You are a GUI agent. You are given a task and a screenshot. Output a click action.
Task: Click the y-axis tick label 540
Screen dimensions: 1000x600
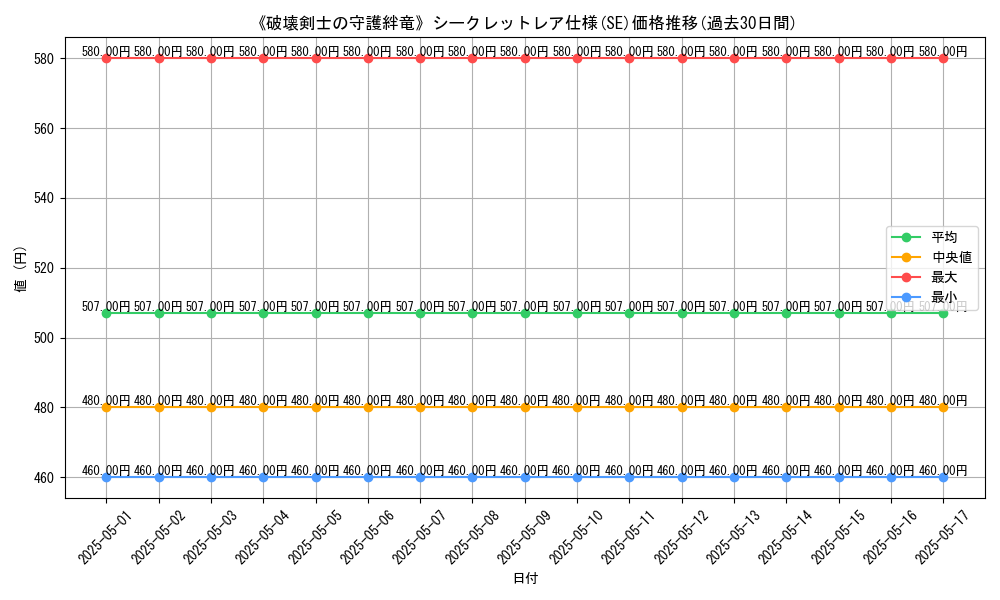tap(44, 198)
